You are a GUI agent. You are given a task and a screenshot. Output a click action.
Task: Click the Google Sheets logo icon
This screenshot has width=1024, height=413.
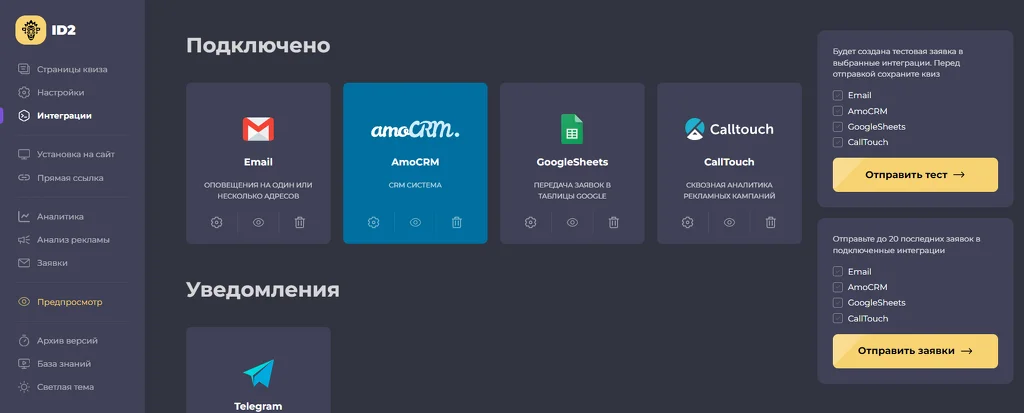pyautogui.click(x=571, y=129)
